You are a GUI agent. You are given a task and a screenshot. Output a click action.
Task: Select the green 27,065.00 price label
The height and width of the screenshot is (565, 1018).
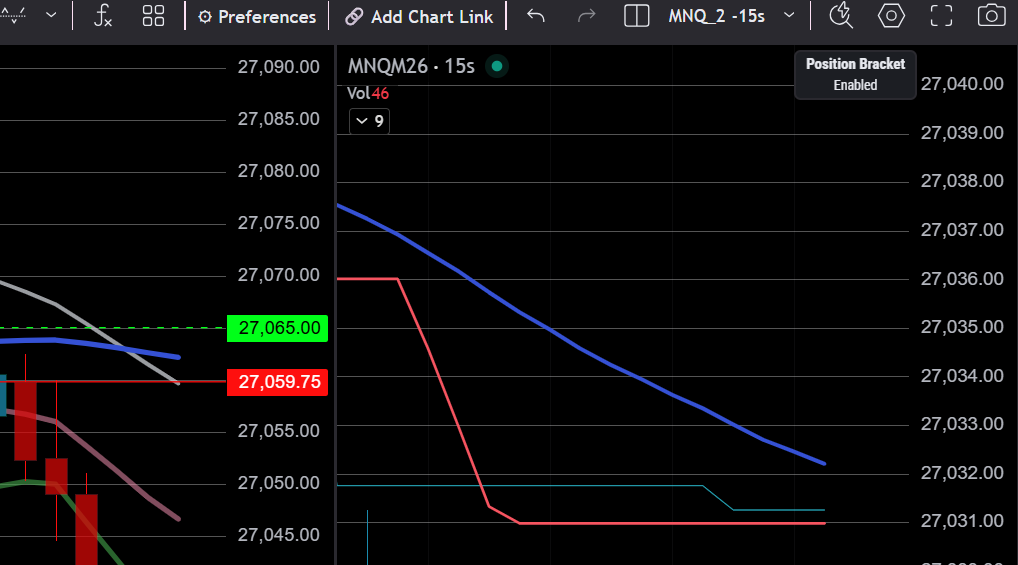tap(277, 329)
